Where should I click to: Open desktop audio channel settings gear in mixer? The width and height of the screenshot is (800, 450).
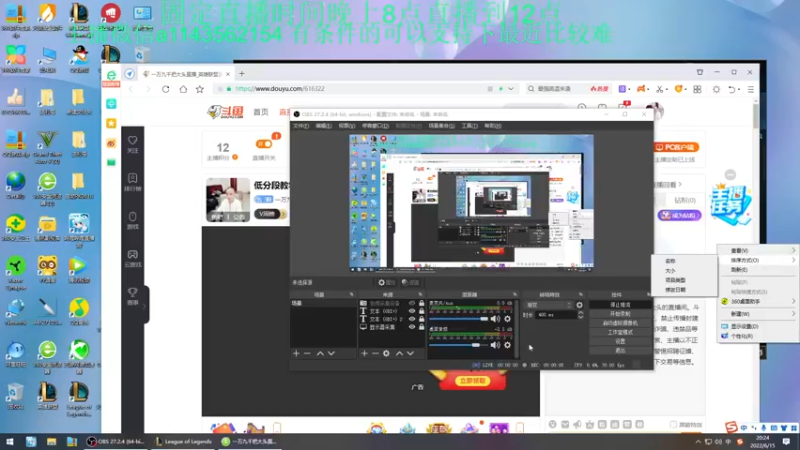(x=507, y=345)
